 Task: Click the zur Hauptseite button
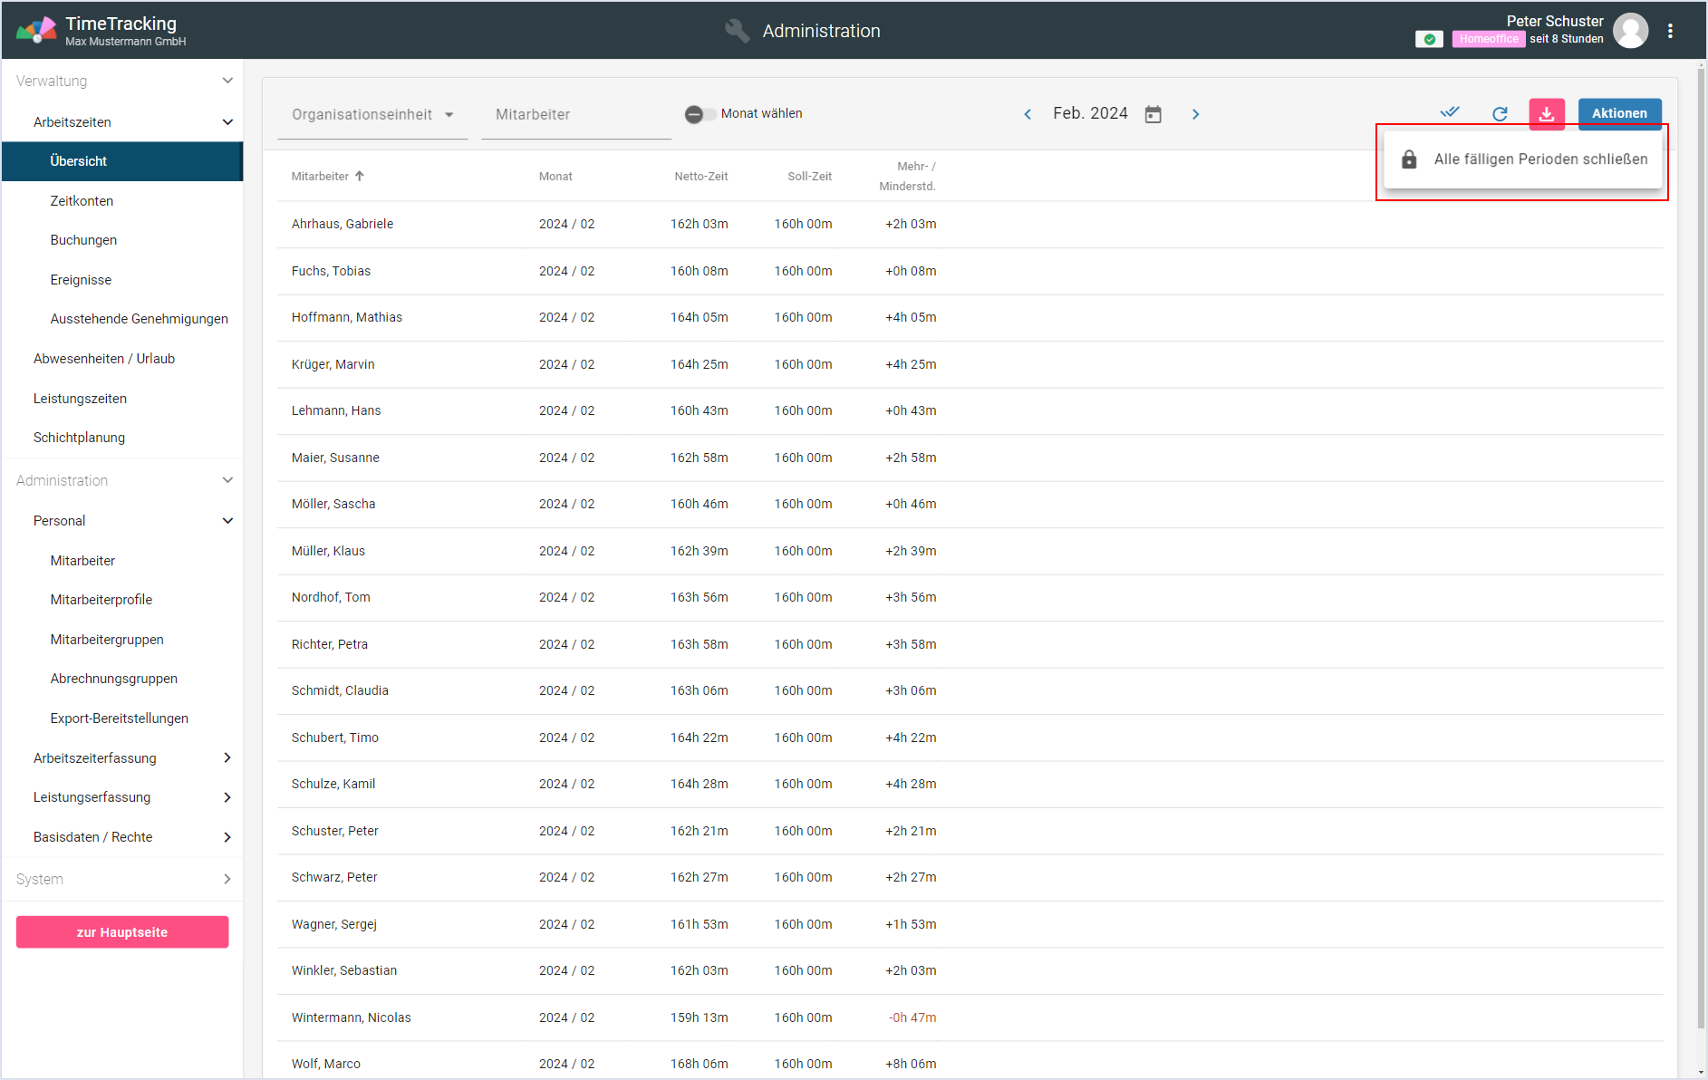point(122,932)
